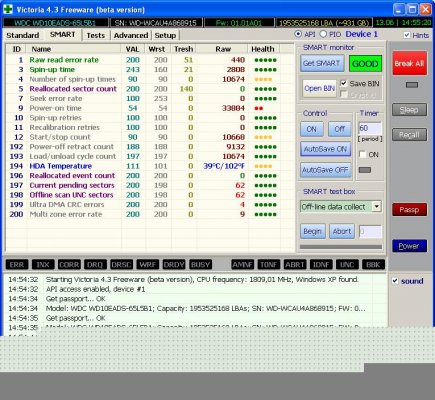
Task: Turn SMART control ON
Action: (x=312, y=129)
